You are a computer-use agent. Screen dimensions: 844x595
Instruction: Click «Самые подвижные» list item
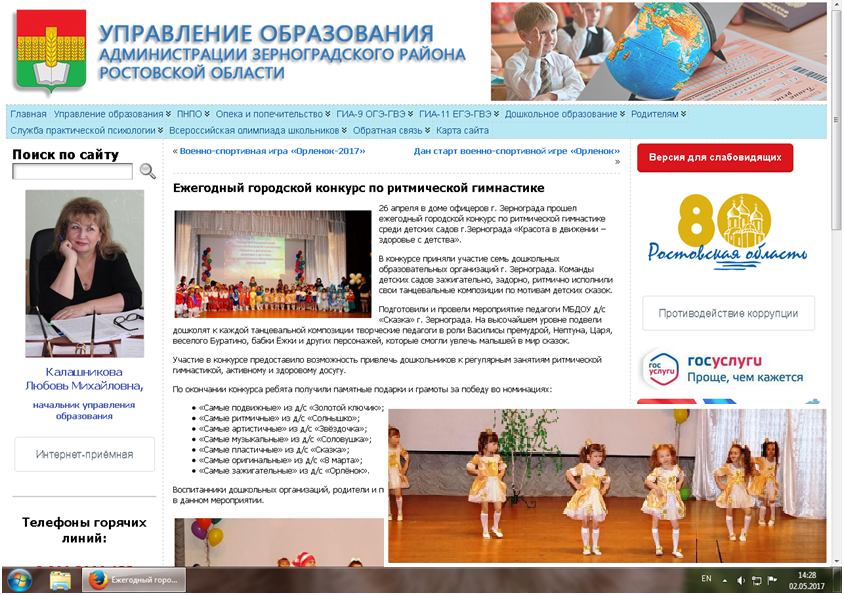click(291, 408)
